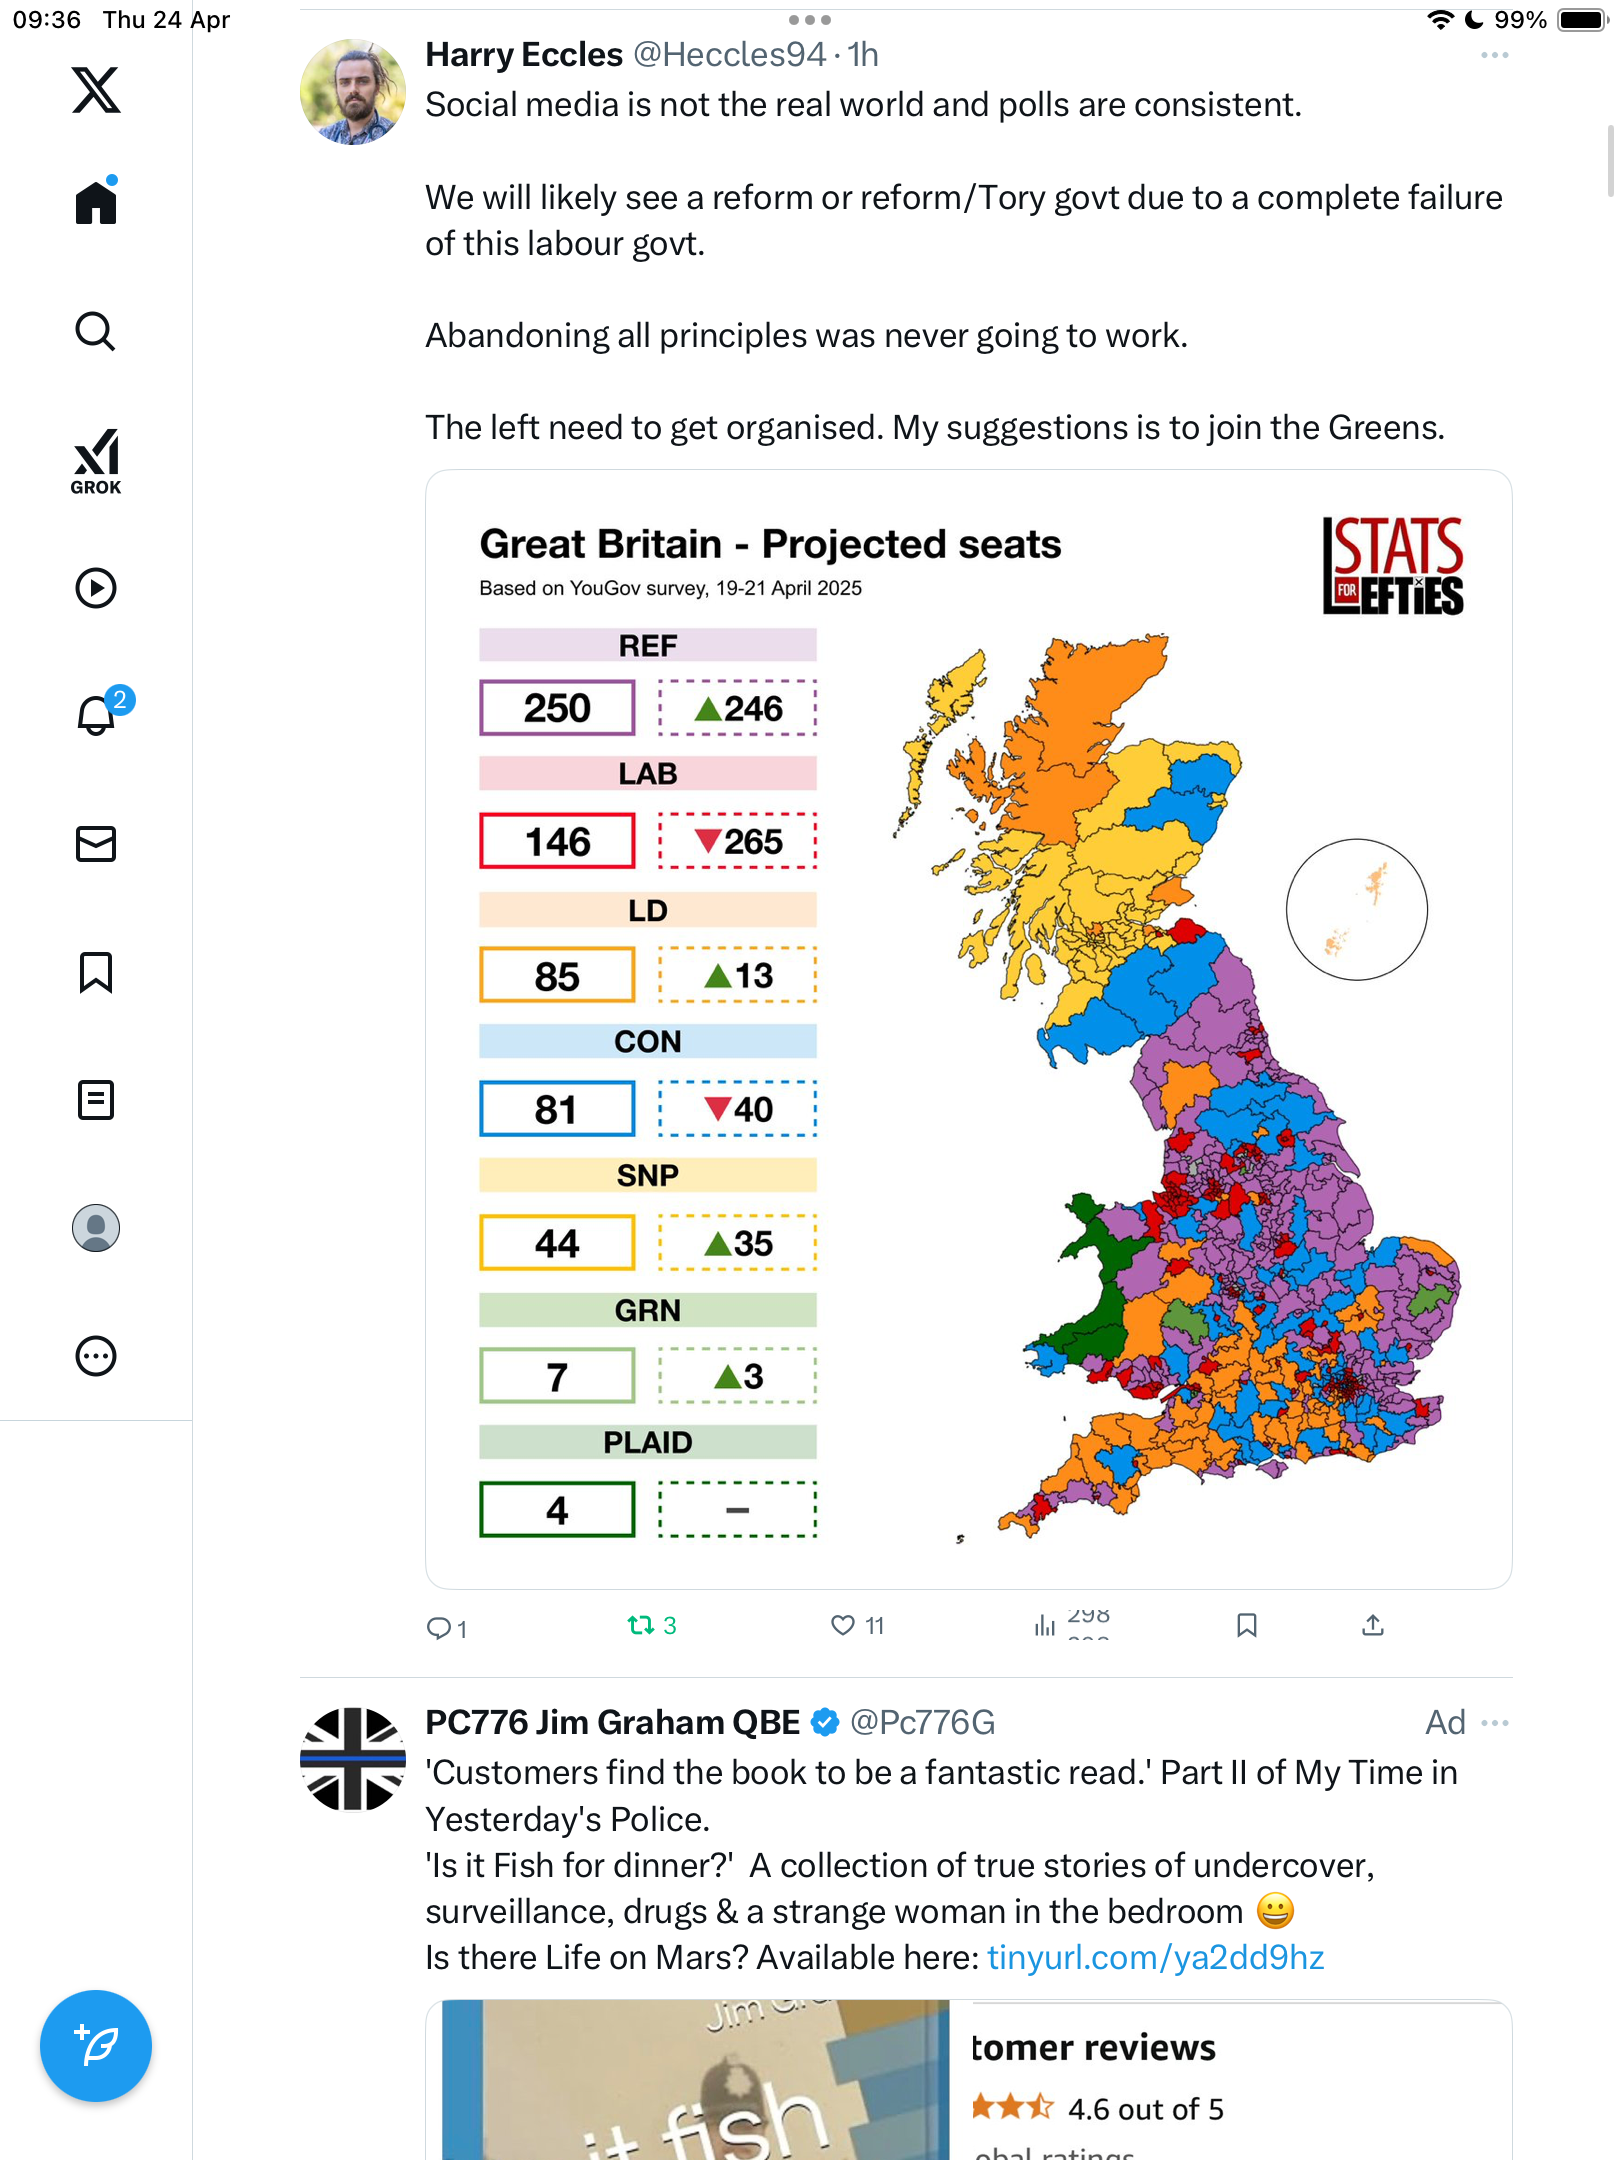The image size is (1620, 2160).
Task: Open the profile avatar in sidebar
Action: click(96, 1228)
